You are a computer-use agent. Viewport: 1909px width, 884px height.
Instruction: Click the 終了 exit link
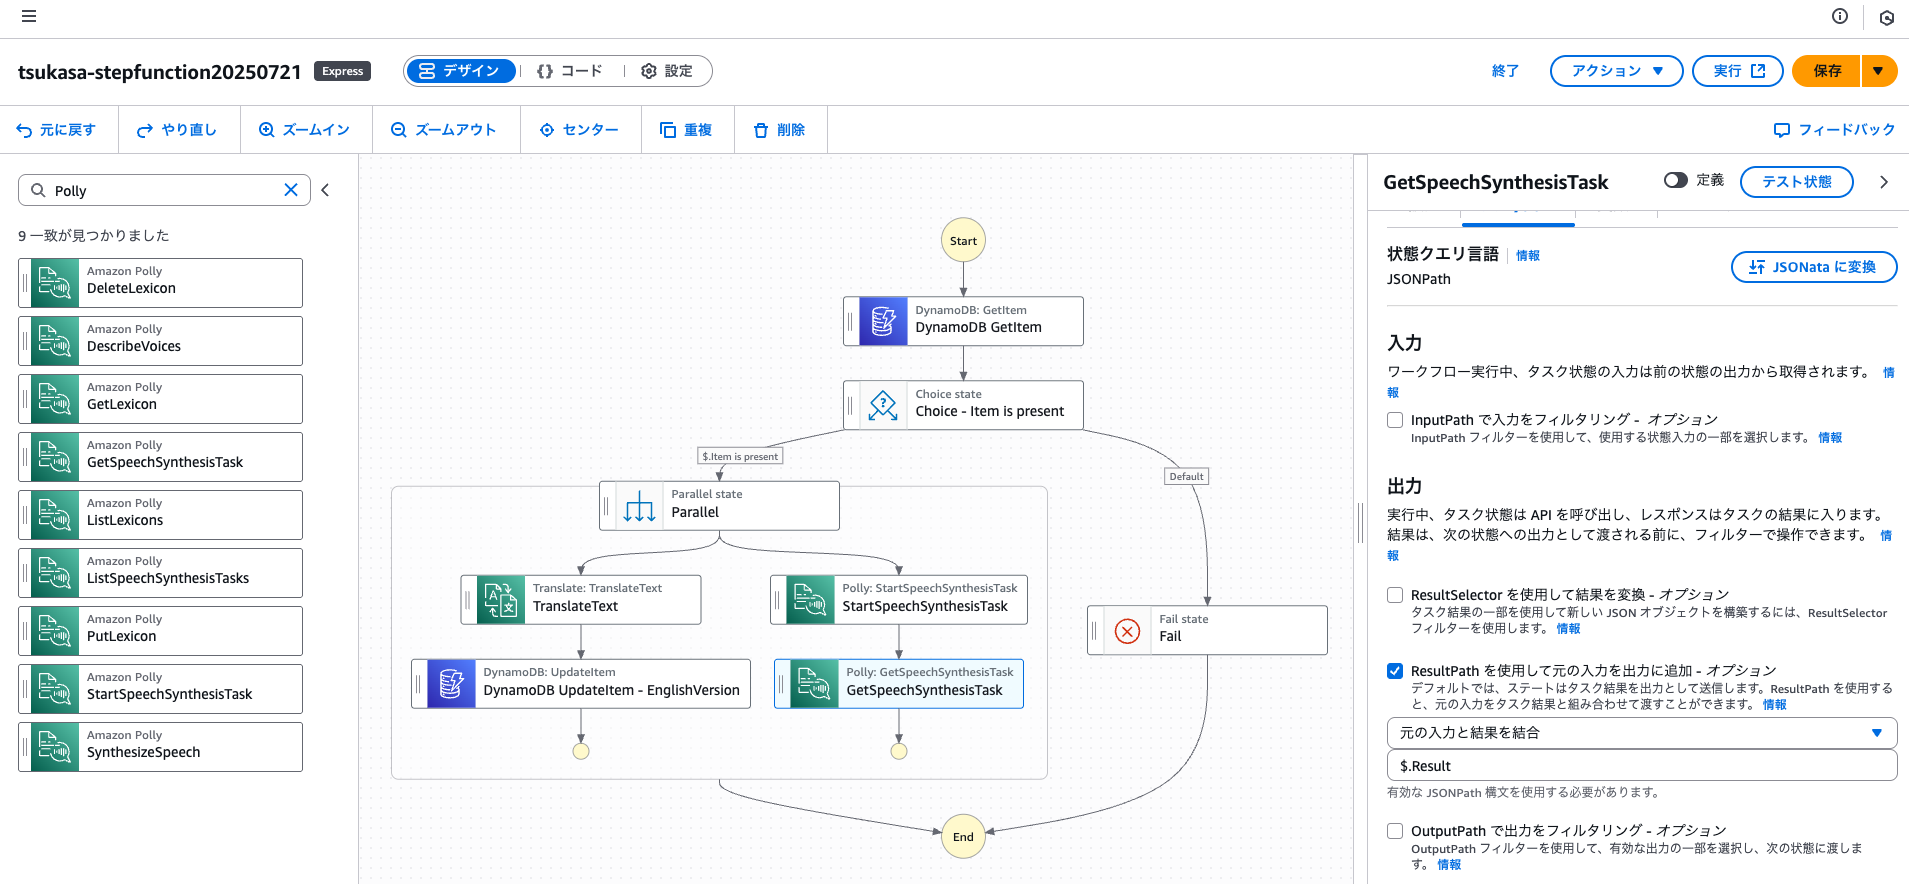[1505, 71]
